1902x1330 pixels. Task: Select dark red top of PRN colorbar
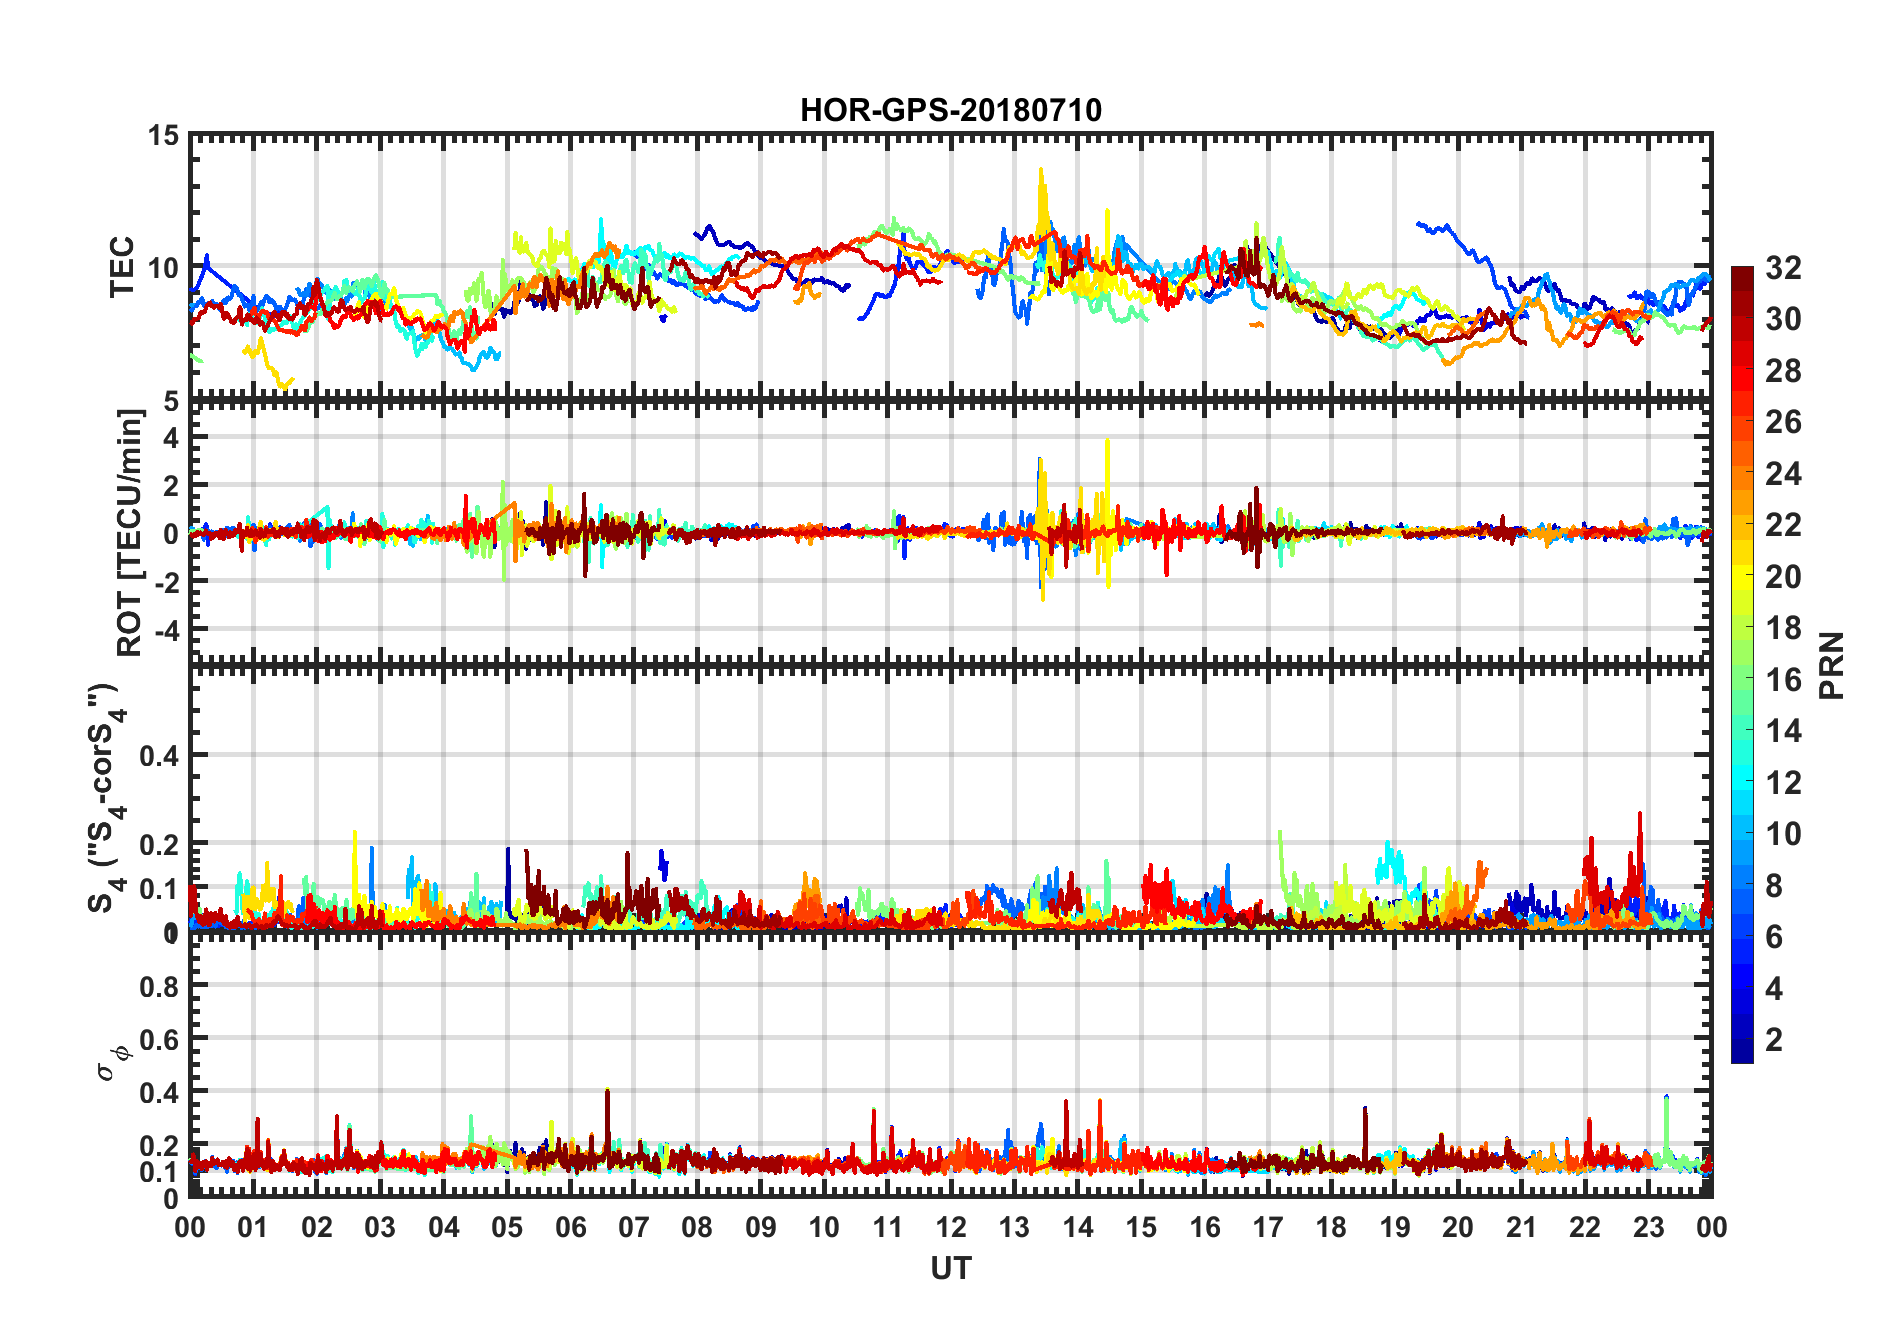(1742, 273)
